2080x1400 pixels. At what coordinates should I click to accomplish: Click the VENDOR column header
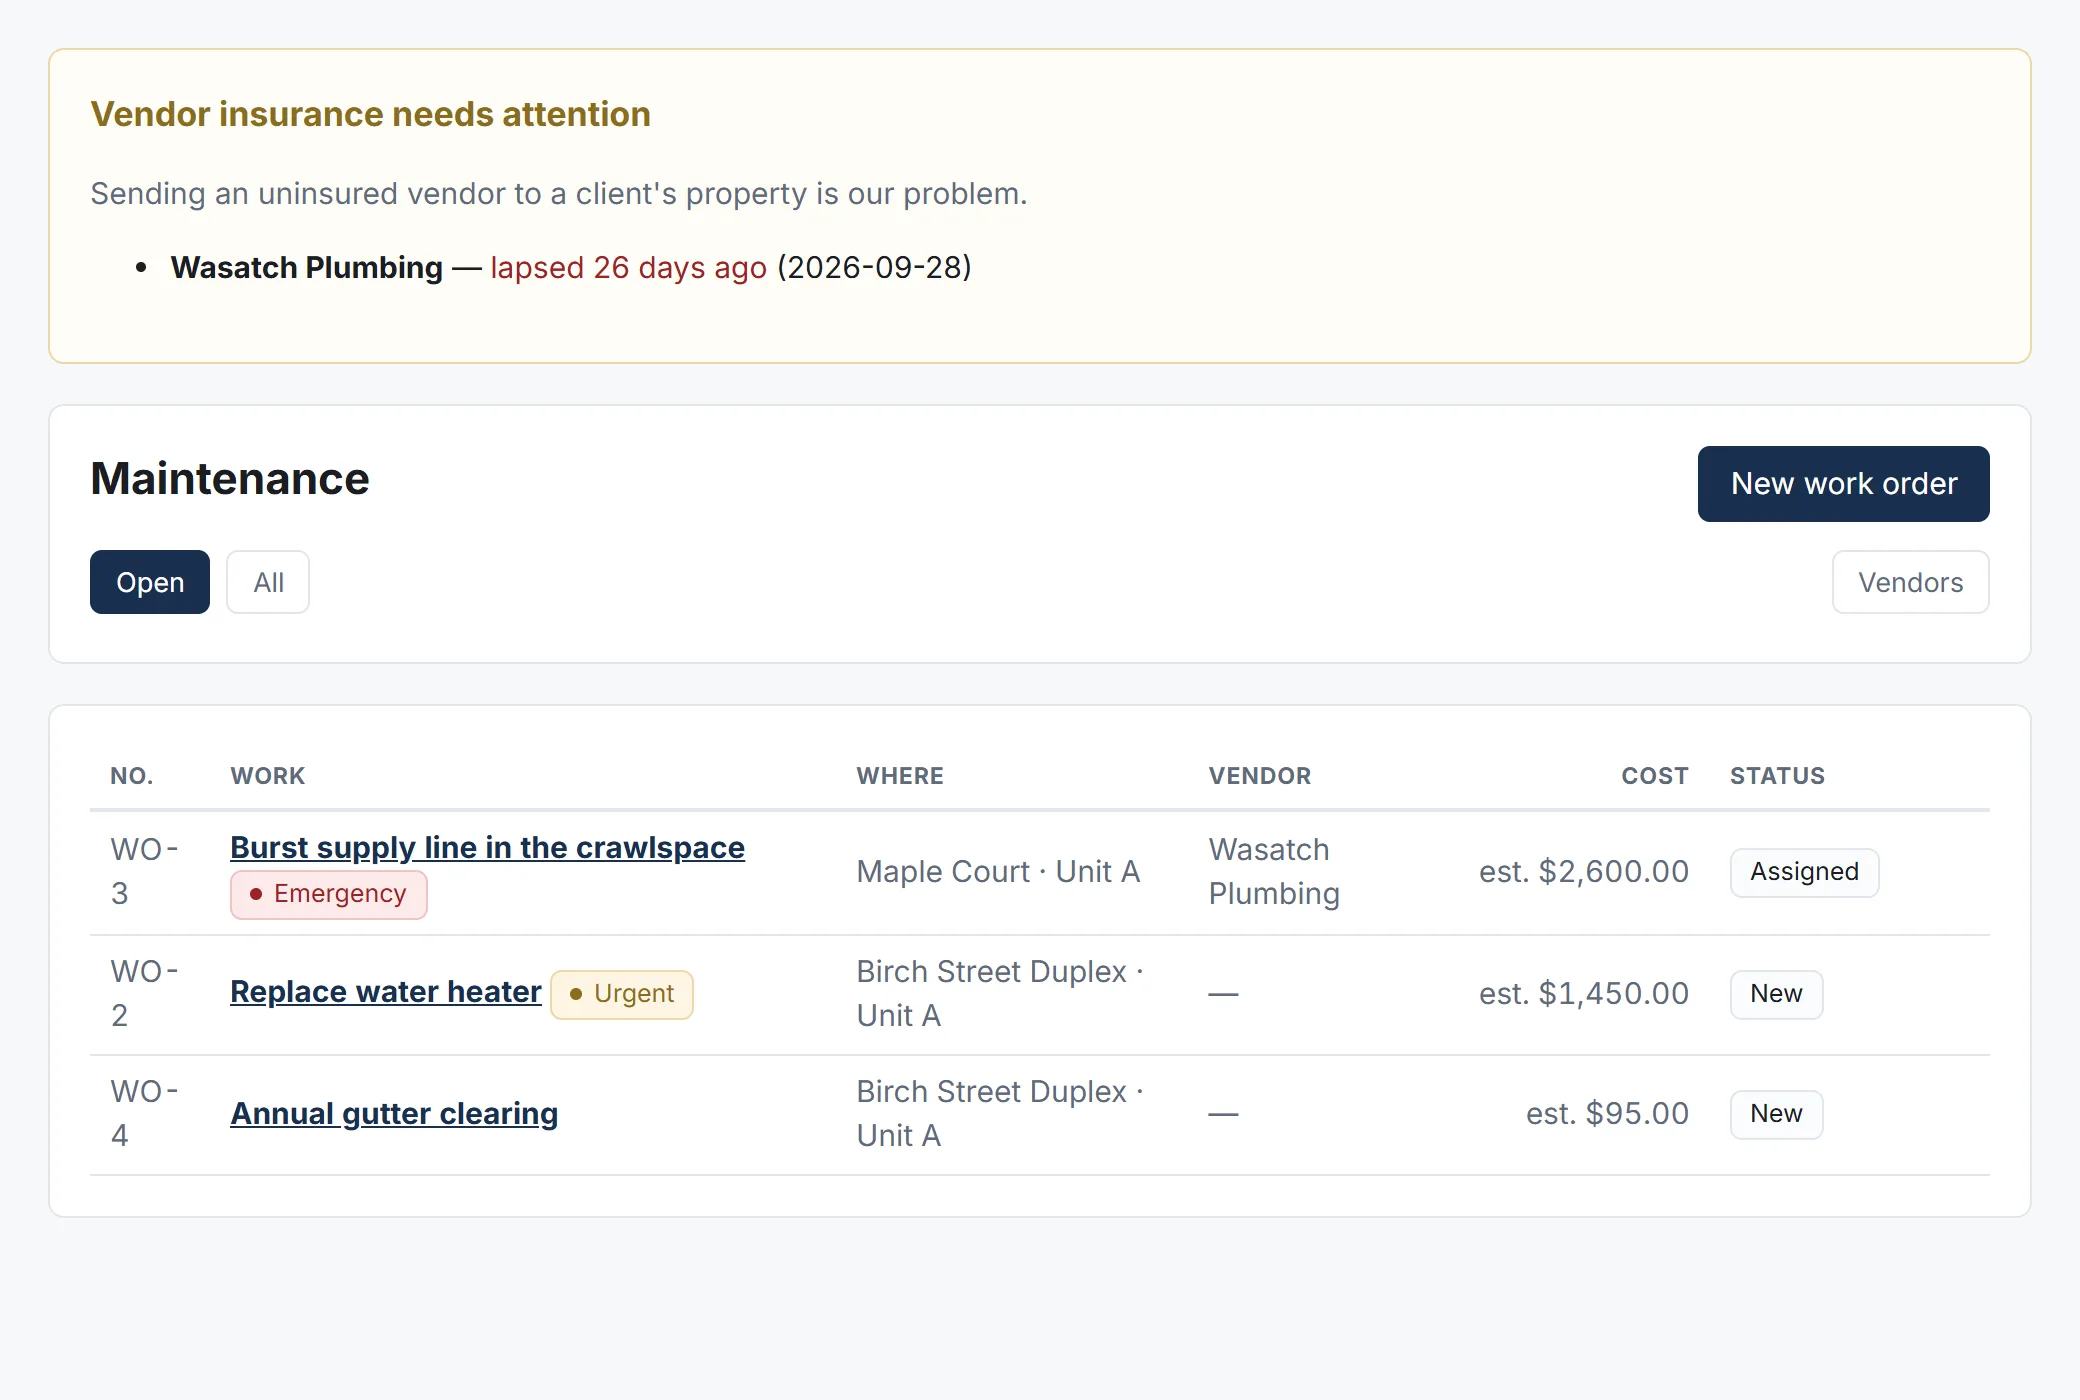(x=1260, y=776)
